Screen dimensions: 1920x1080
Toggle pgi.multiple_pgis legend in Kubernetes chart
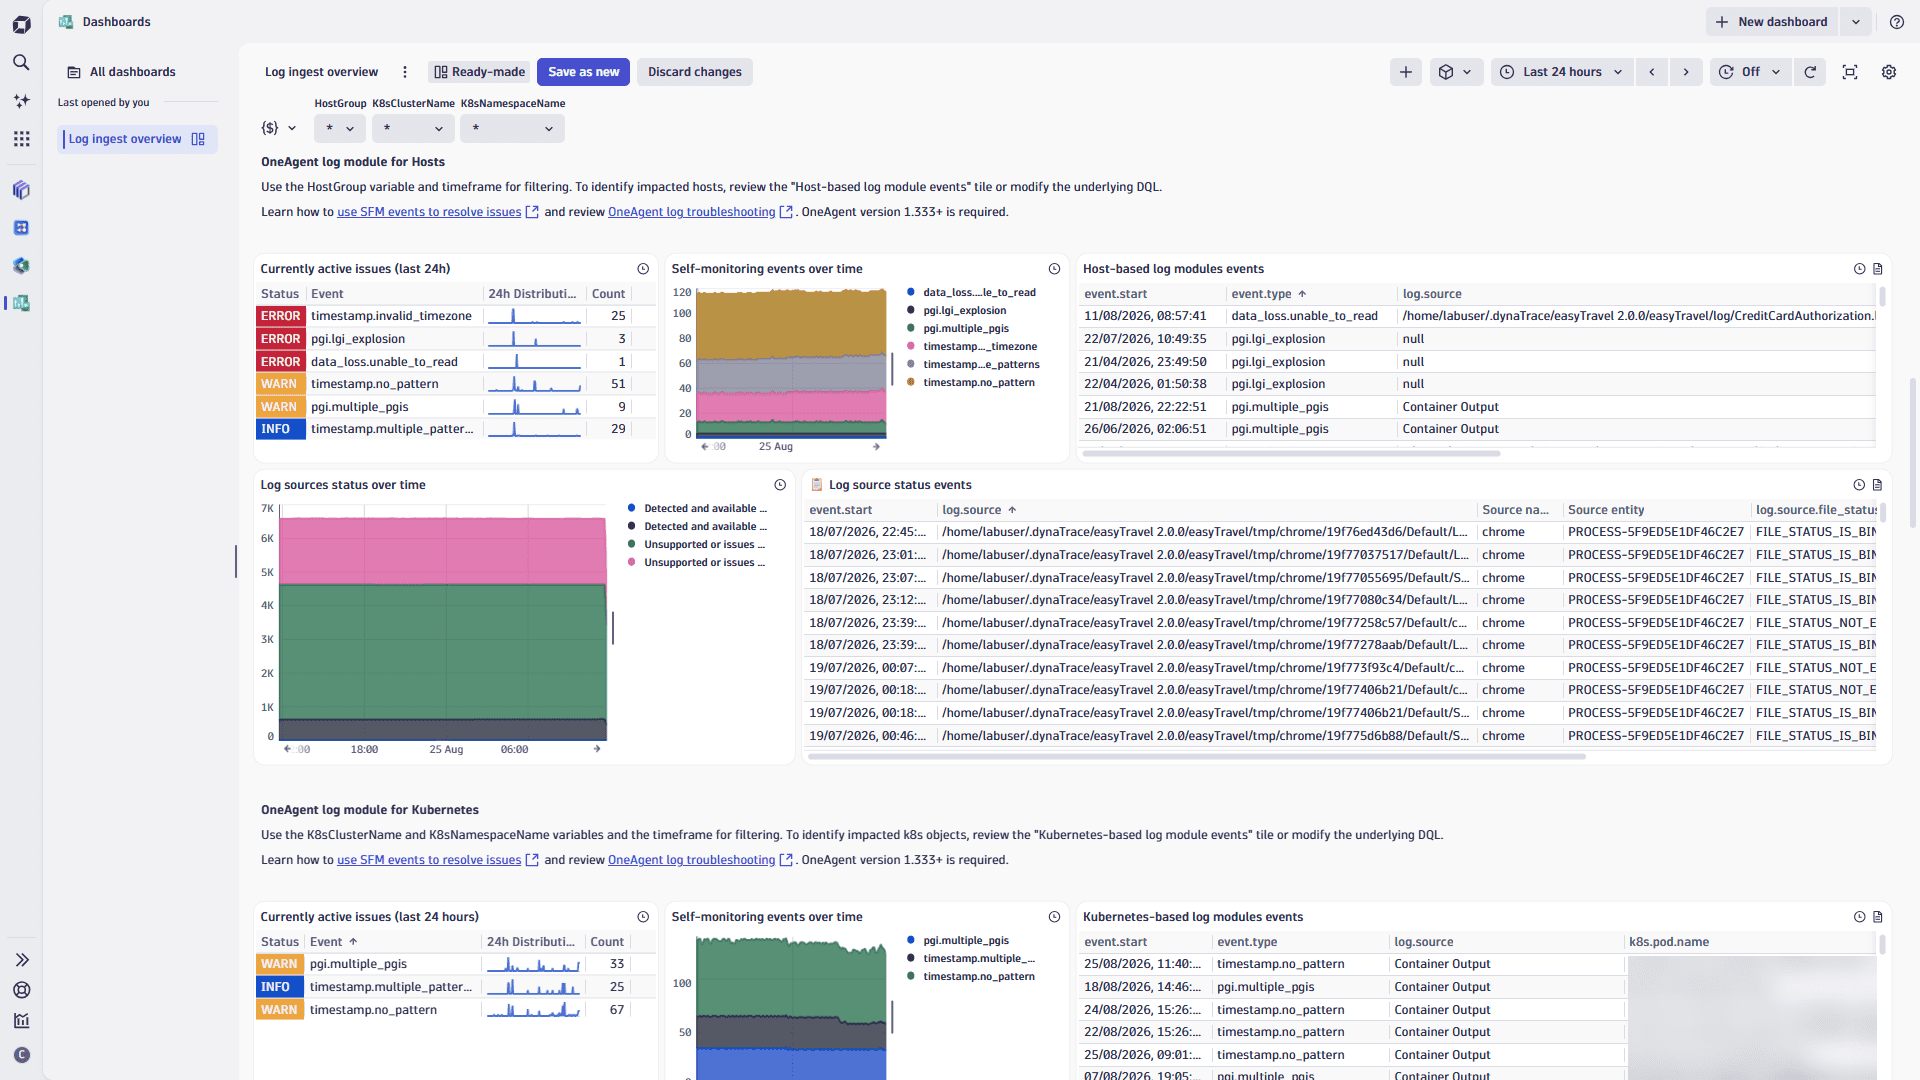[x=958, y=941]
